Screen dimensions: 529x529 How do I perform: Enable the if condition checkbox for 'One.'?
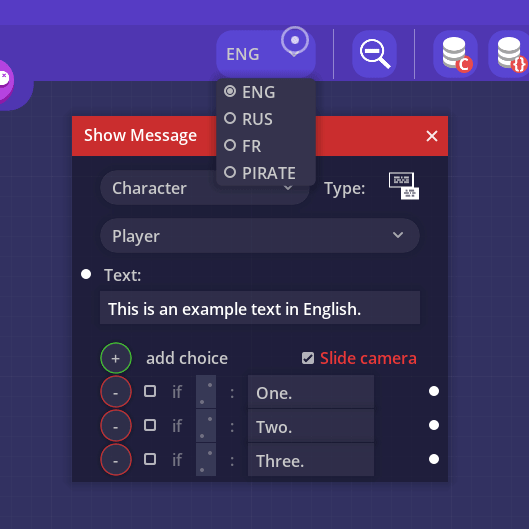[150, 391]
